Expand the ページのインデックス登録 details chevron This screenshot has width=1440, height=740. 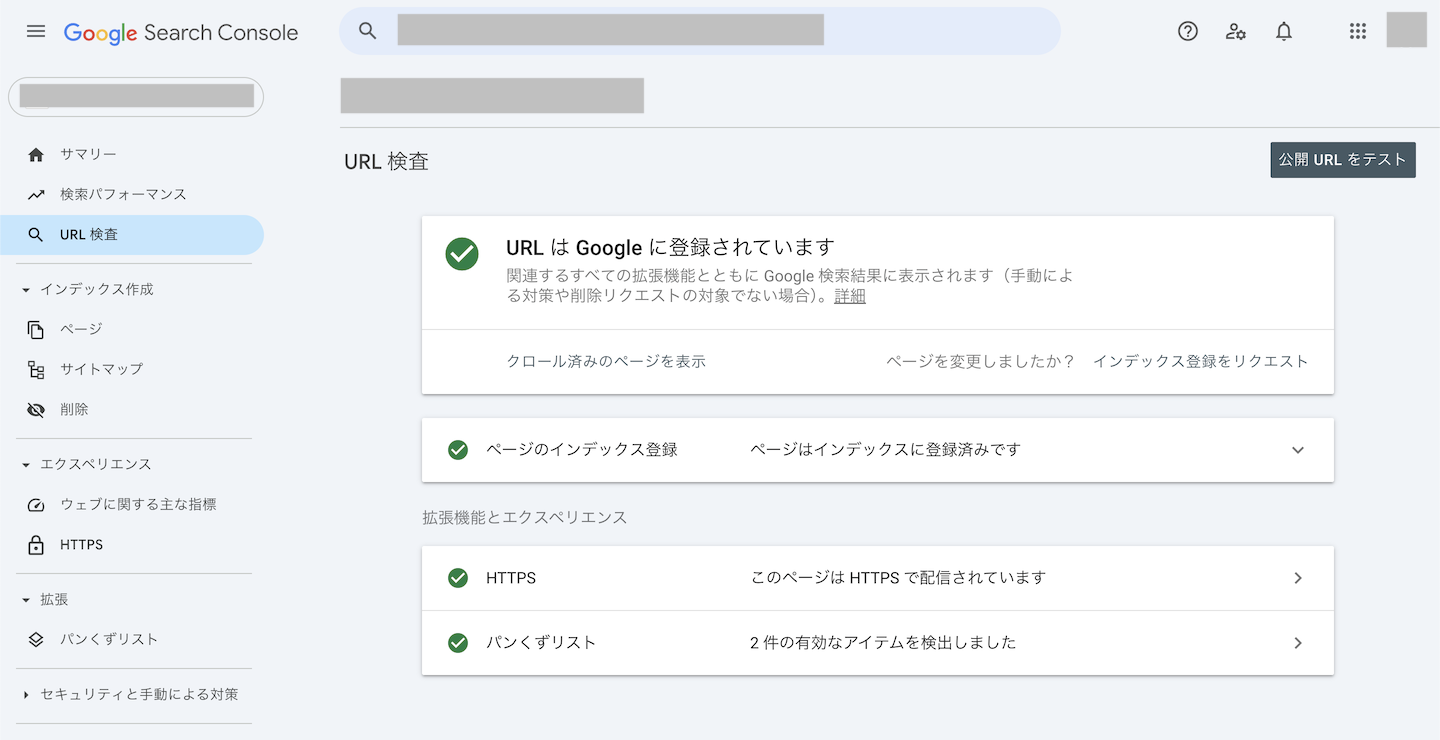pos(1298,450)
